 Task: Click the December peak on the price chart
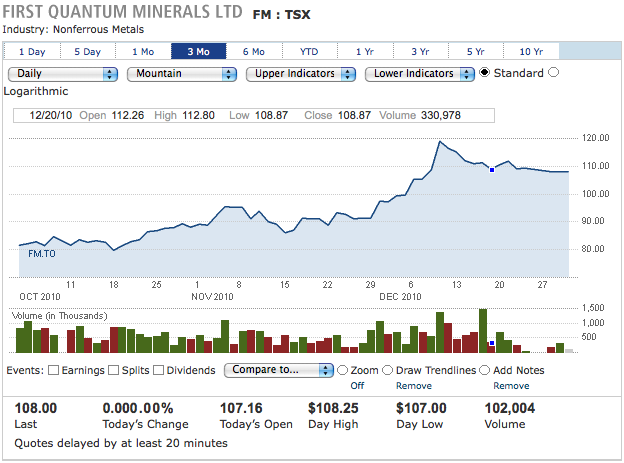coord(440,141)
